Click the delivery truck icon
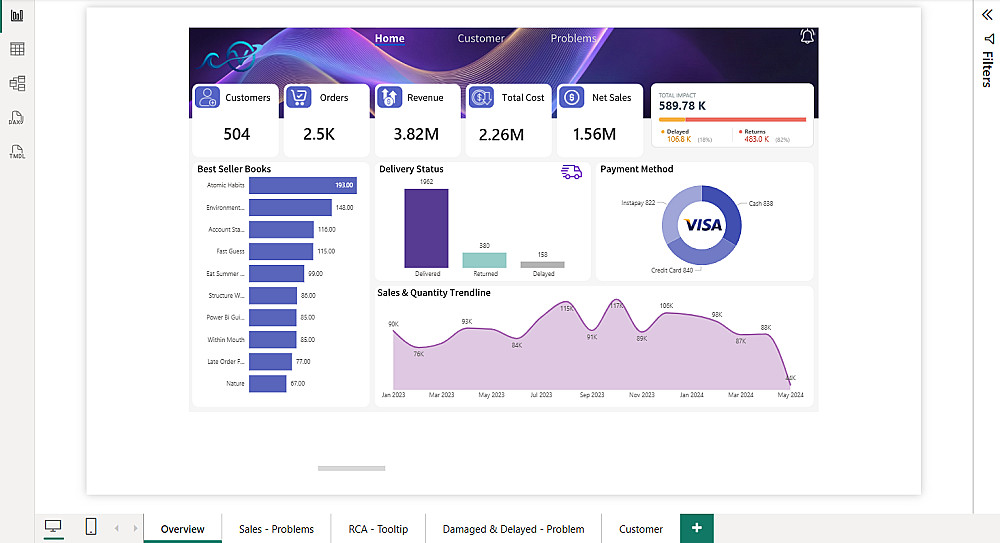The image size is (1000, 543). coord(571,172)
